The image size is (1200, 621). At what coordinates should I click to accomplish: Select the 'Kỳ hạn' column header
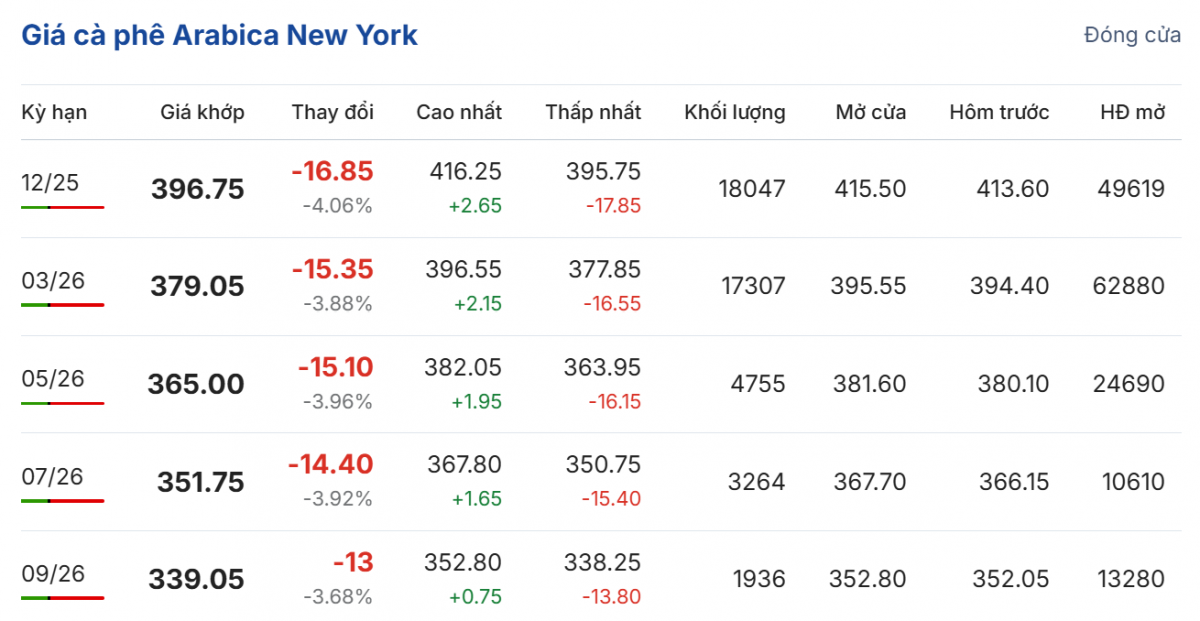pos(54,112)
